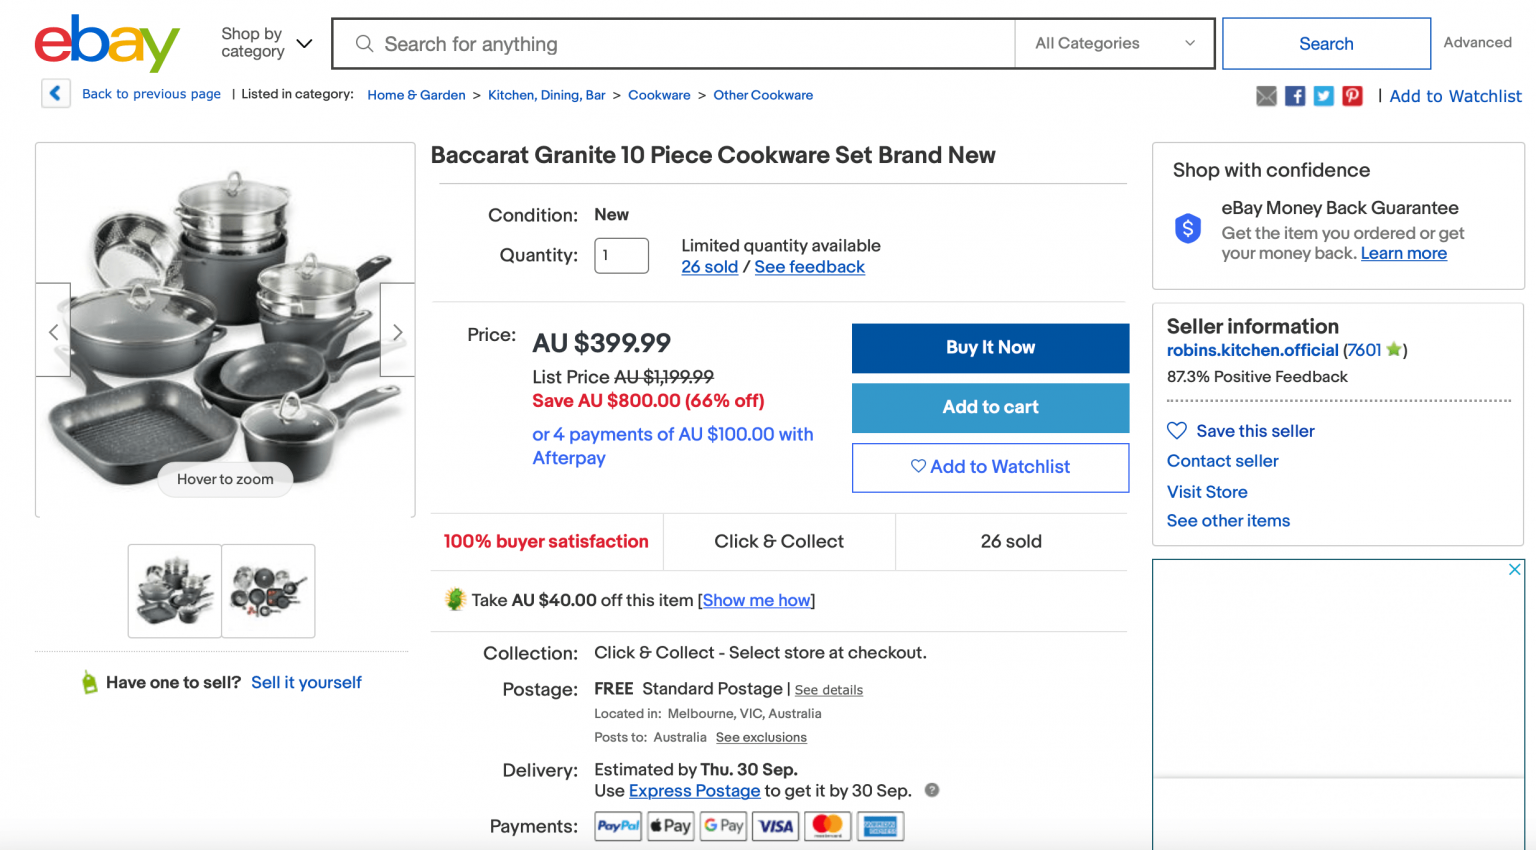Open the 26 sold tab
Image resolution: width=1536 pixels, height=850 pixels.
click(1010, 541)
